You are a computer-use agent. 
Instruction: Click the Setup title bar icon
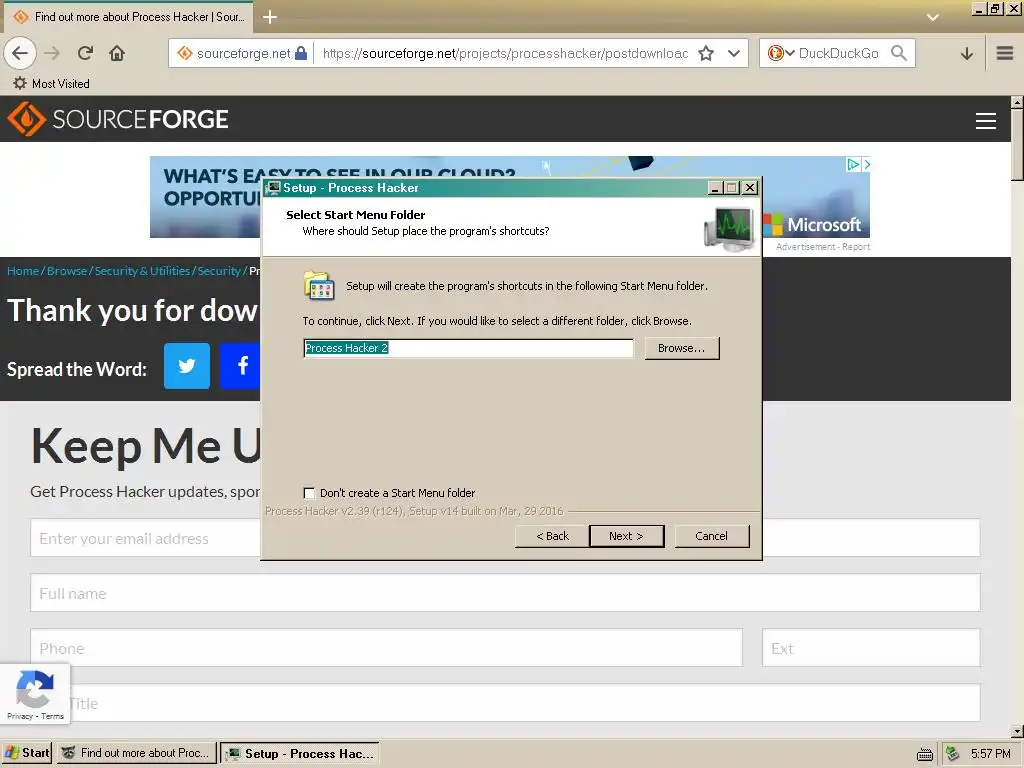click(274, 187)
